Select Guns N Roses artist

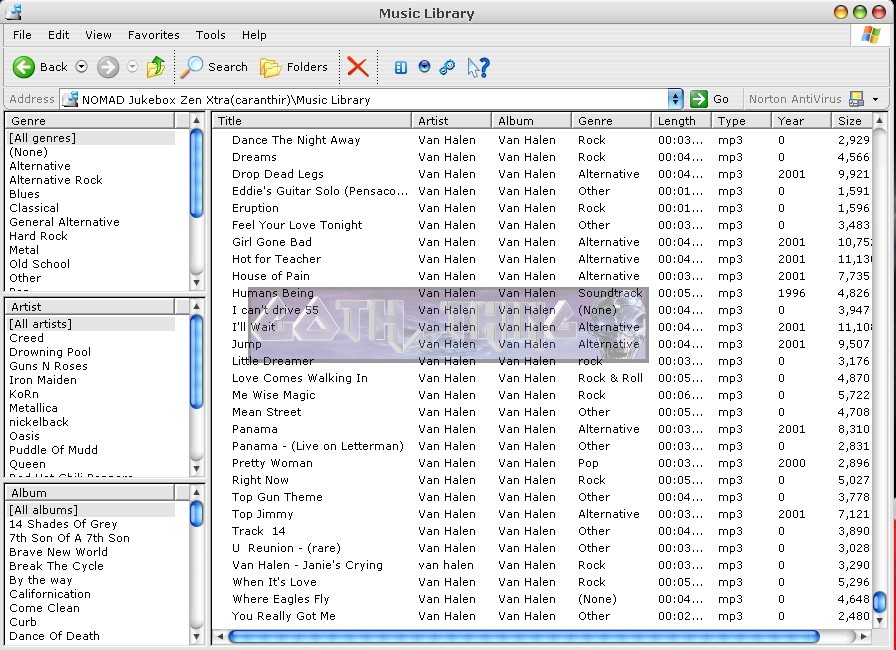(49, 366)
